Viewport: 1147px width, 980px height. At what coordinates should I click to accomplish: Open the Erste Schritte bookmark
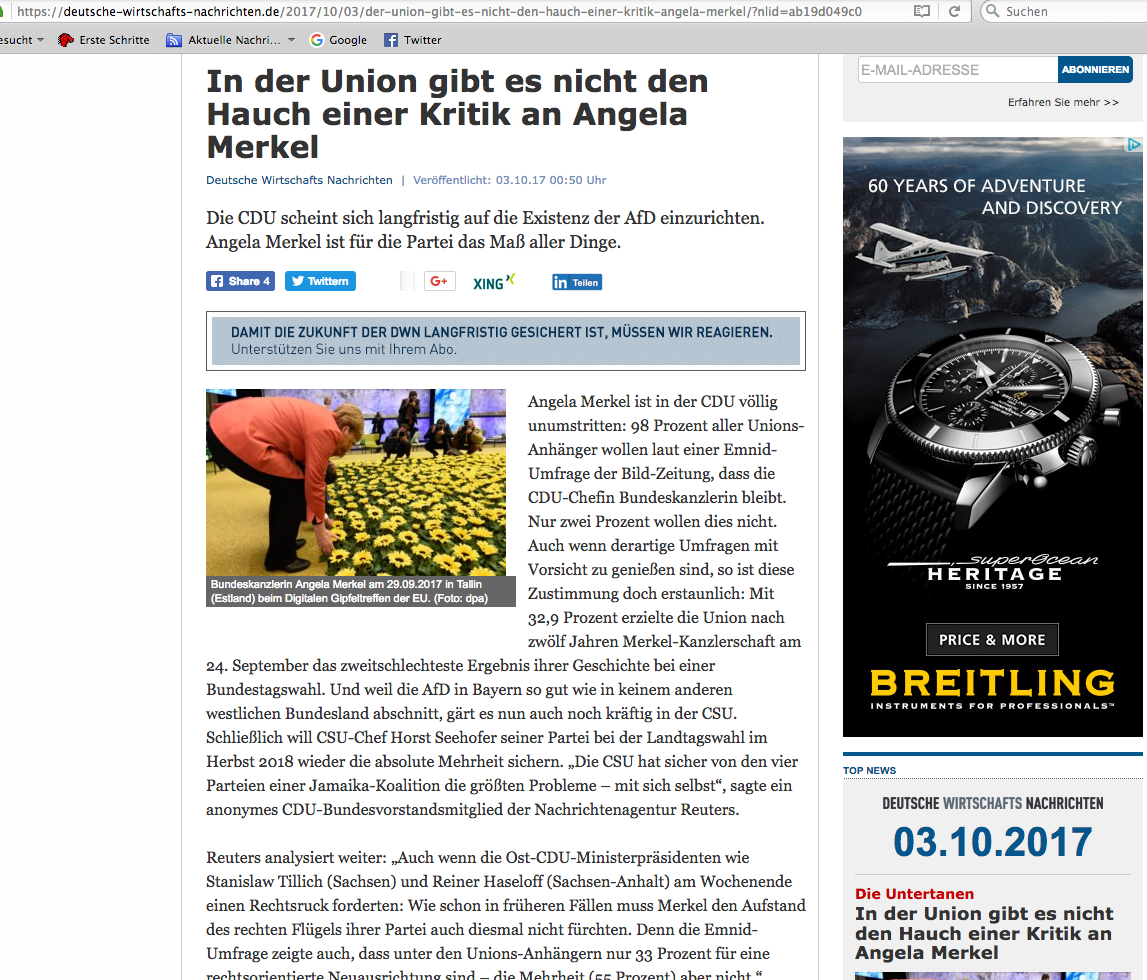click(x=103, y=40)
